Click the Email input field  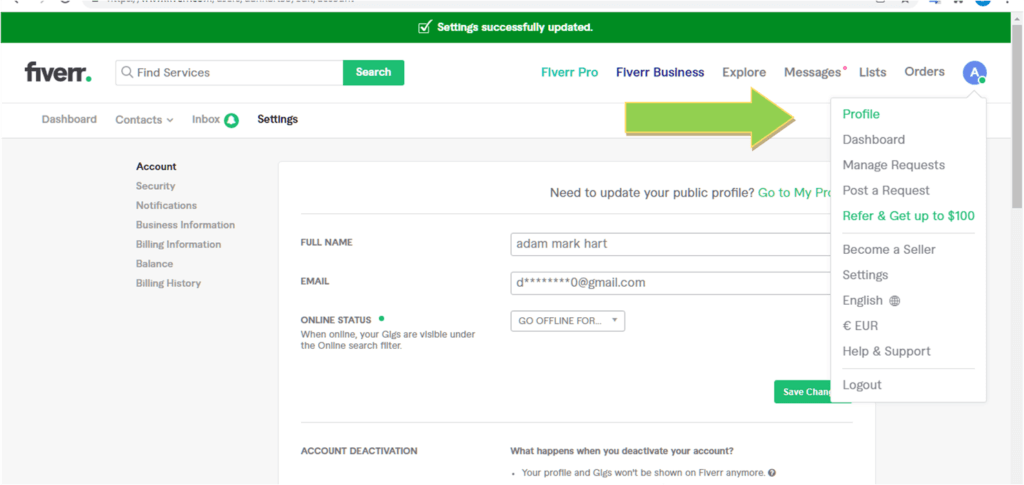coord(670,283)
